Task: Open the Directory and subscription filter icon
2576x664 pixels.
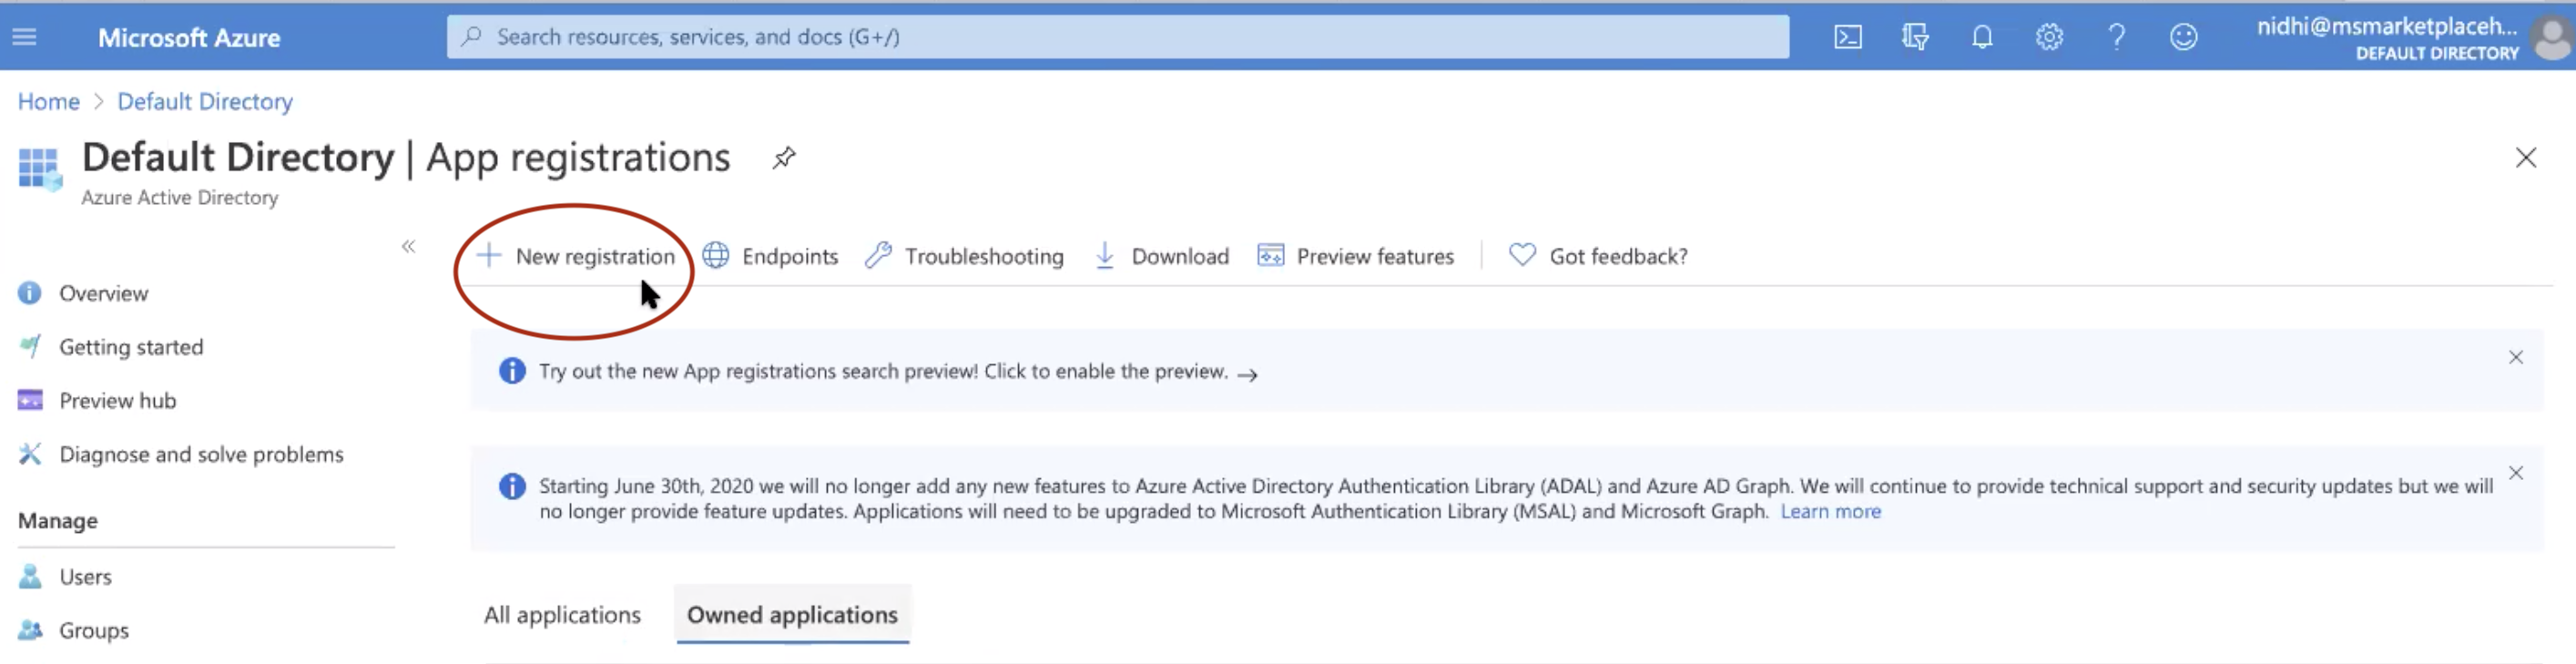Action: click(1914, 37)
